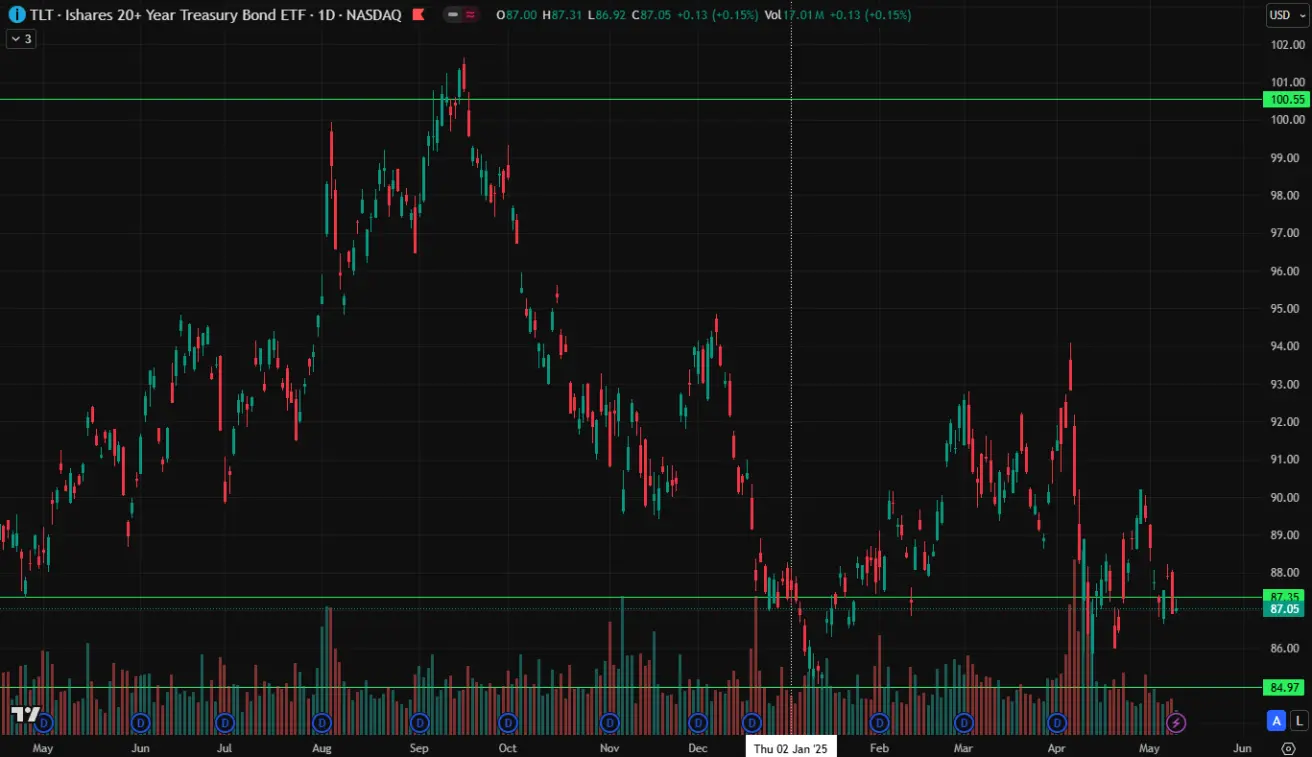Image resolution: width=1312 pixels, height=757 pixels.
Task: Click the TradingView logo on the chart
Action: (24, 714)
